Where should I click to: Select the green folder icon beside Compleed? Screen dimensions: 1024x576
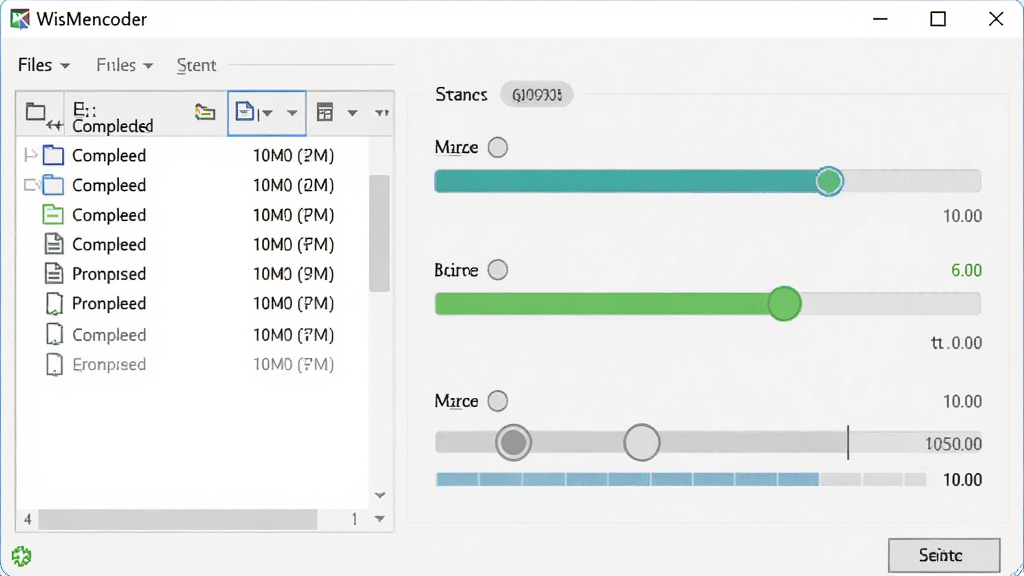point(53,215)
